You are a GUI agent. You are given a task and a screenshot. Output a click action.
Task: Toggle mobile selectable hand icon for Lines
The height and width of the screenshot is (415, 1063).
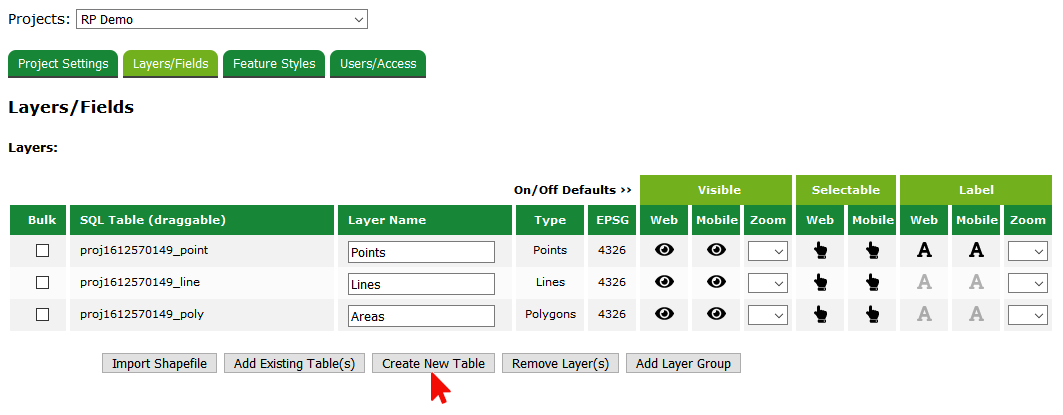[872, 283]
